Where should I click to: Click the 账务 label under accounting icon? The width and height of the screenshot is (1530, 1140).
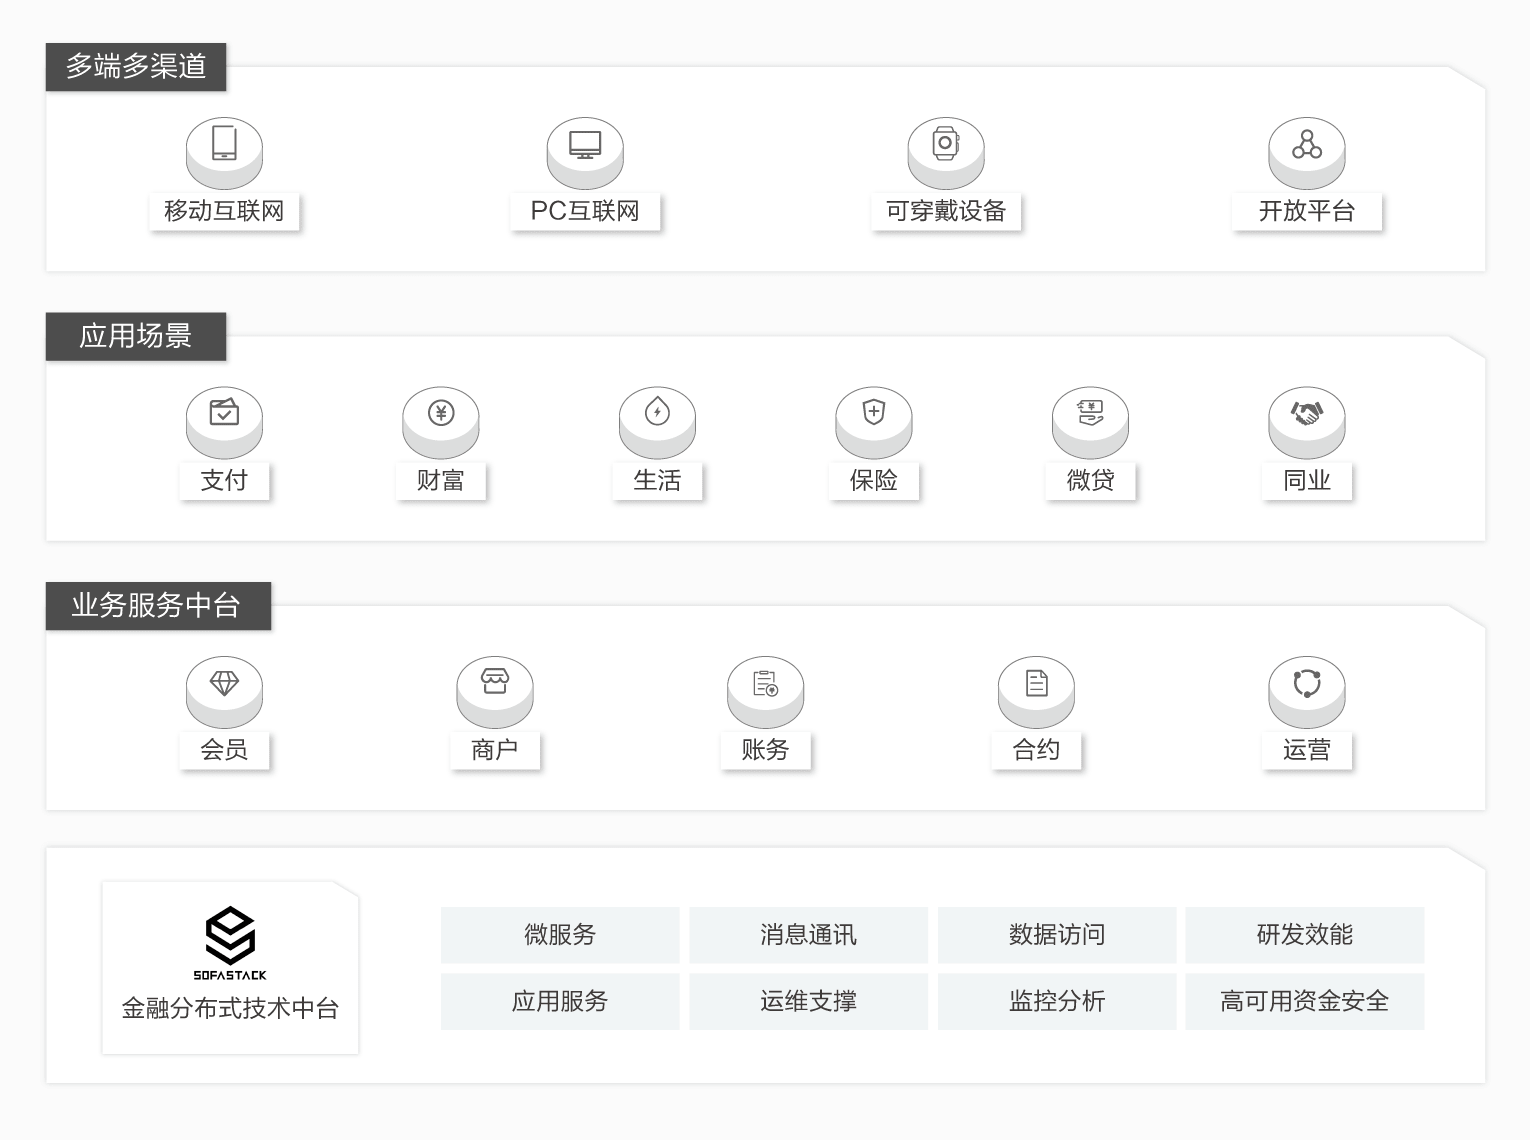tap(765, 750)
